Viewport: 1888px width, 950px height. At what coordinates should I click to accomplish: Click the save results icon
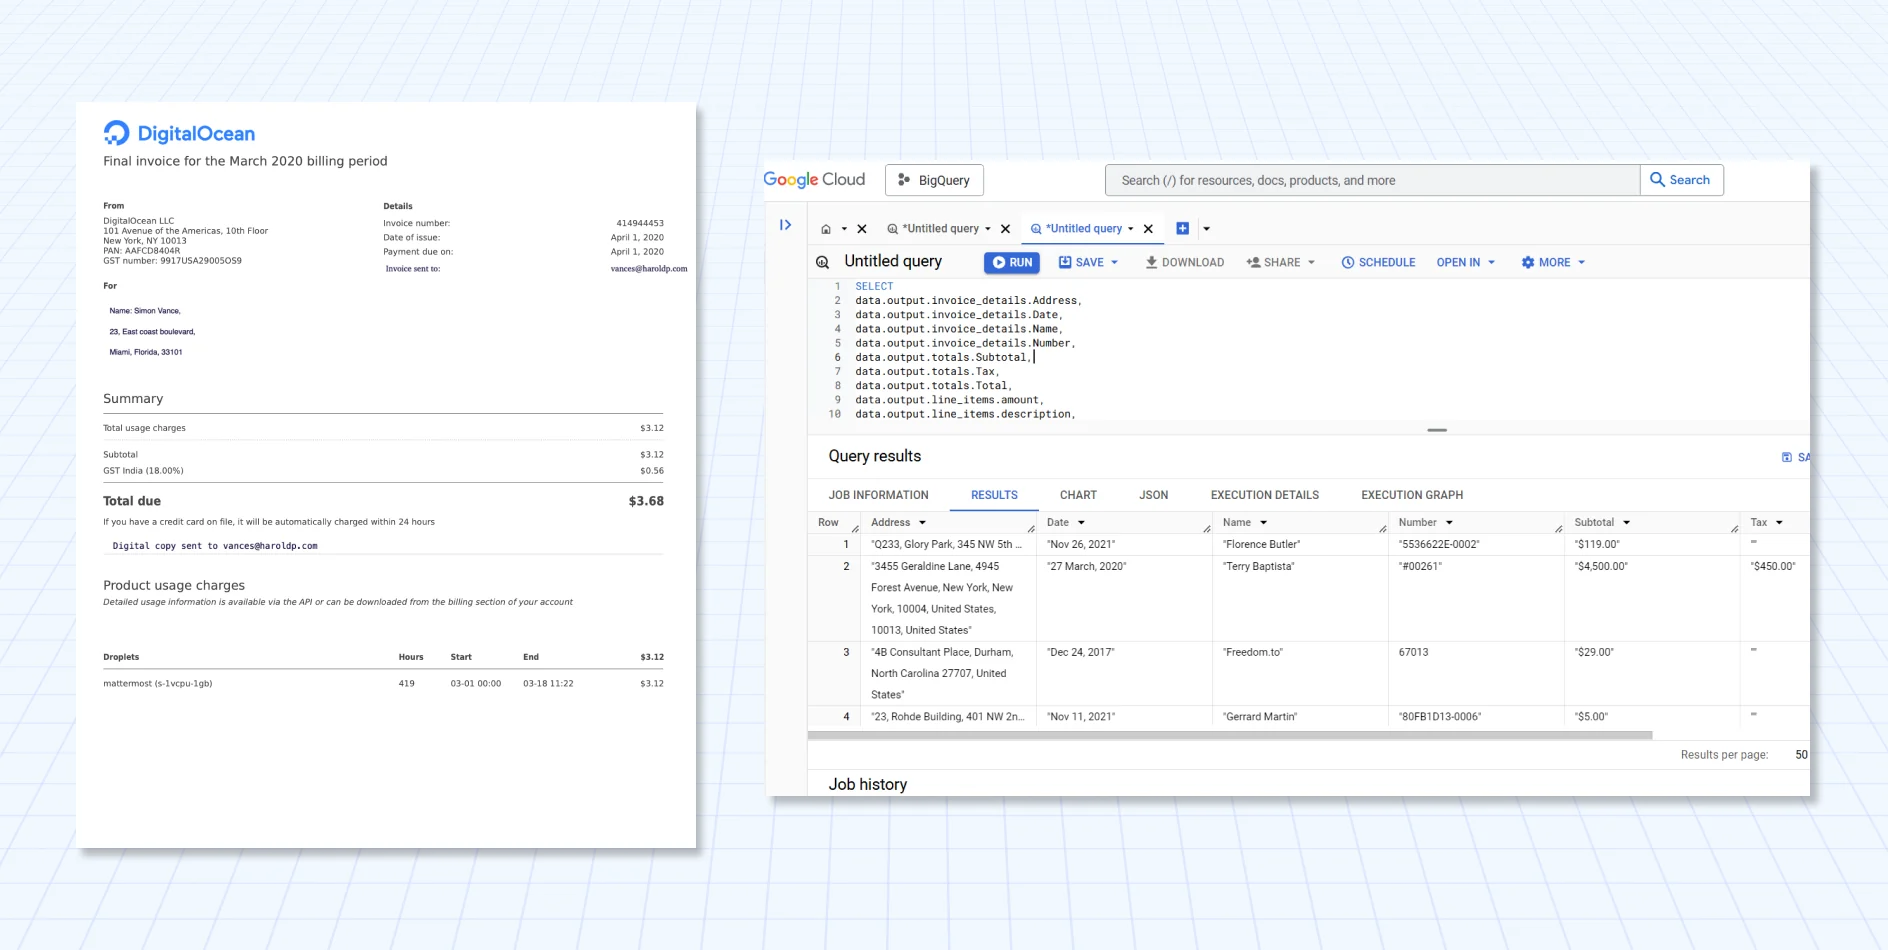pos(1787,457)
